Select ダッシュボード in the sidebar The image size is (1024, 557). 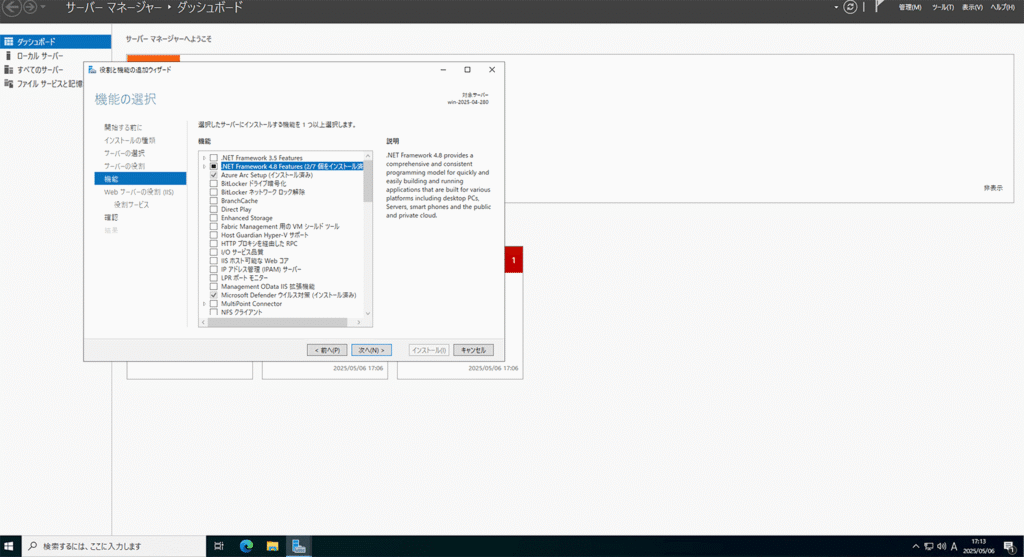click(56, 41)
